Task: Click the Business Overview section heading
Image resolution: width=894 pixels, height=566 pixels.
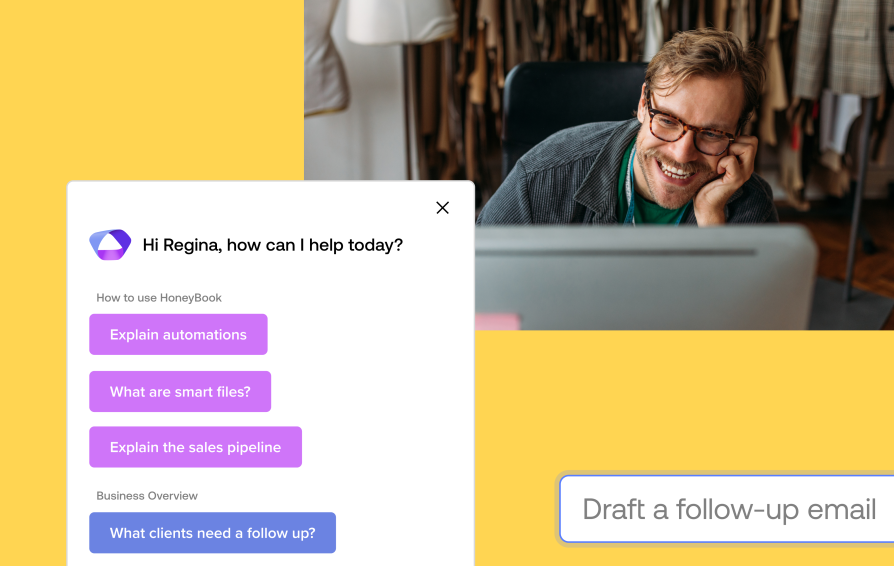Action: click(x=147, y=495)
